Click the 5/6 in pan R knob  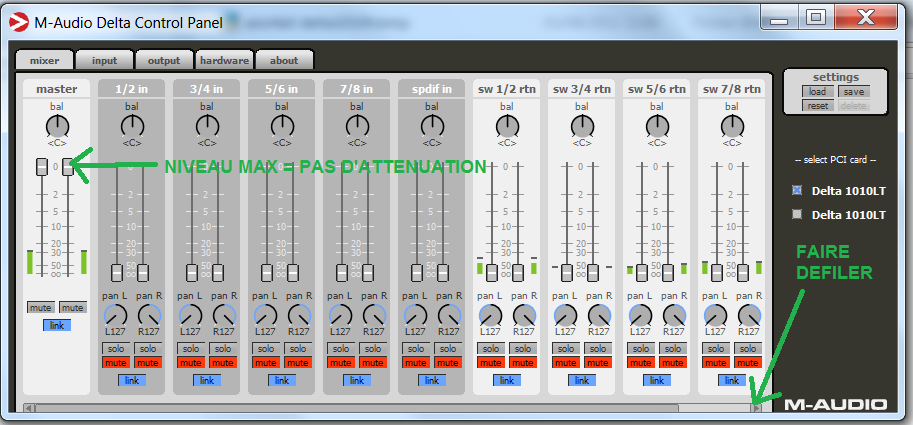click(299, 316)
